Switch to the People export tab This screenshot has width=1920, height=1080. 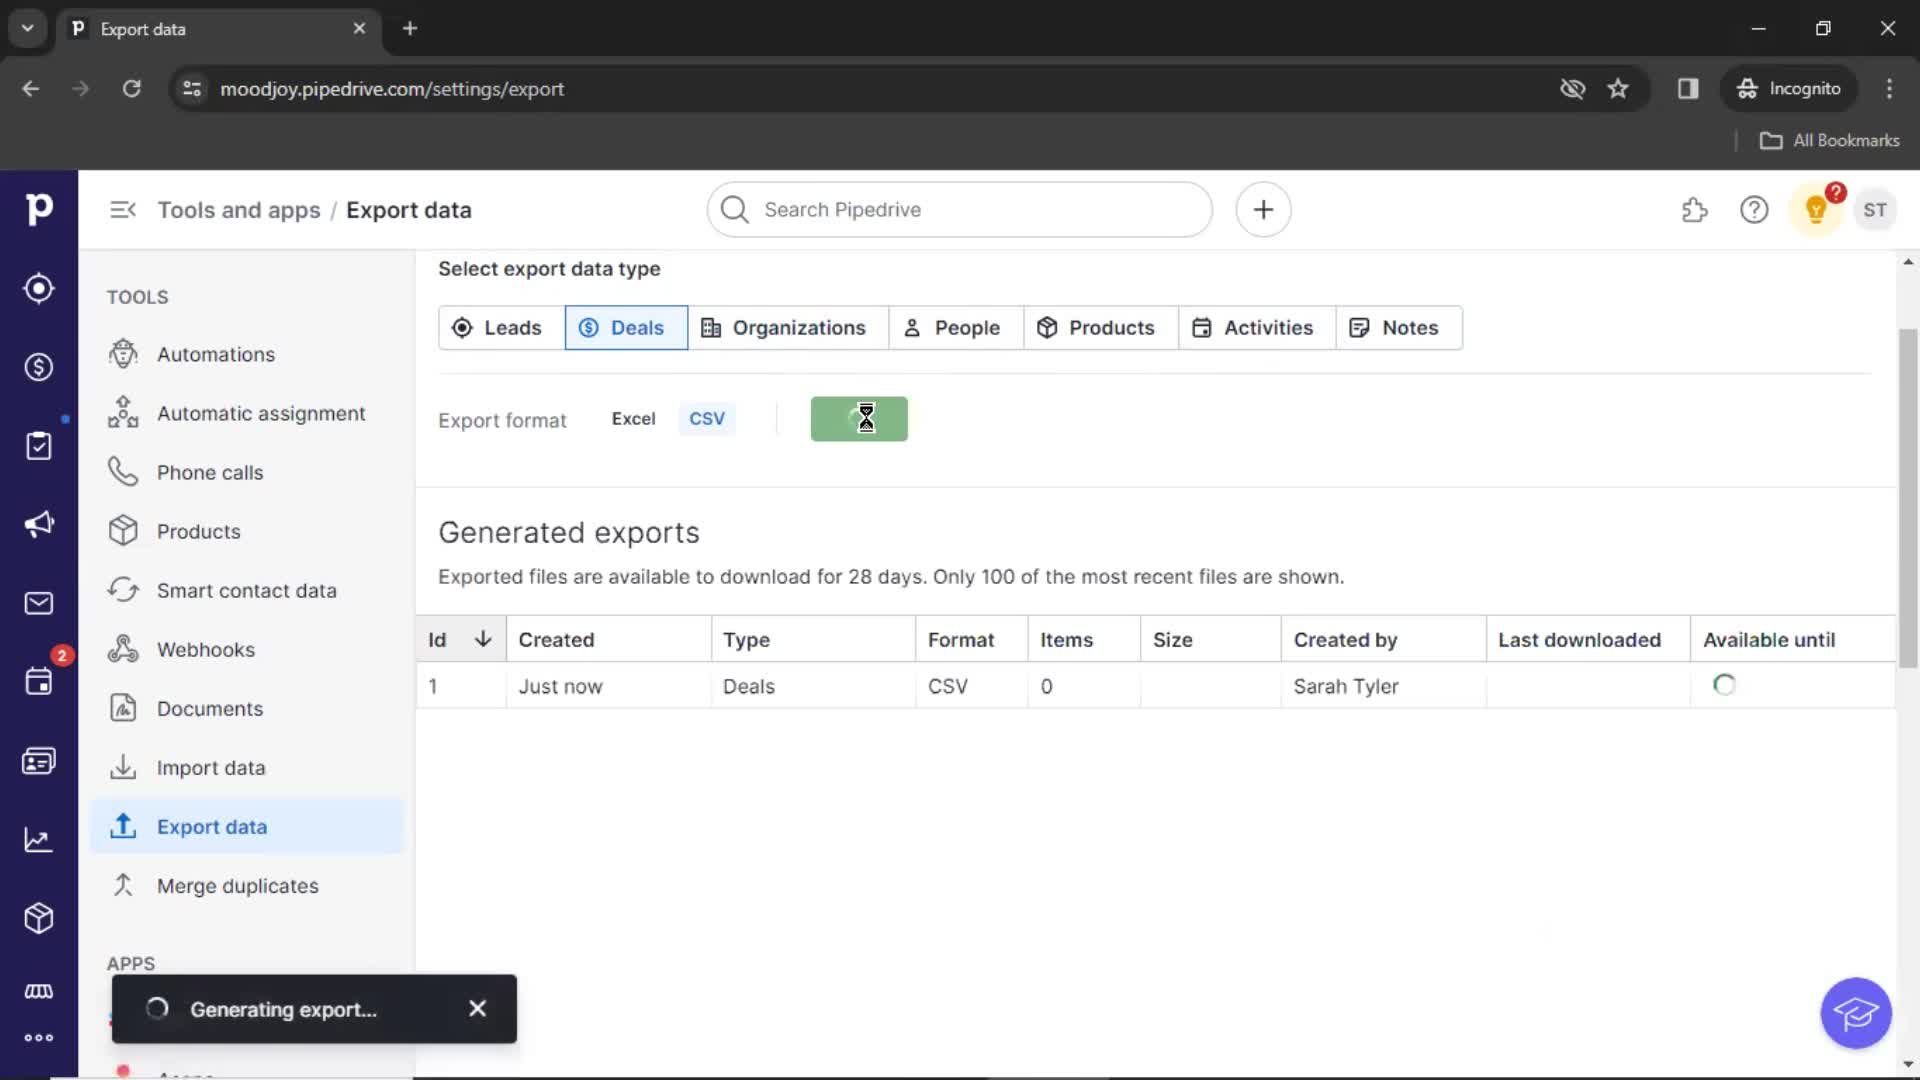(x=951, y=326)
